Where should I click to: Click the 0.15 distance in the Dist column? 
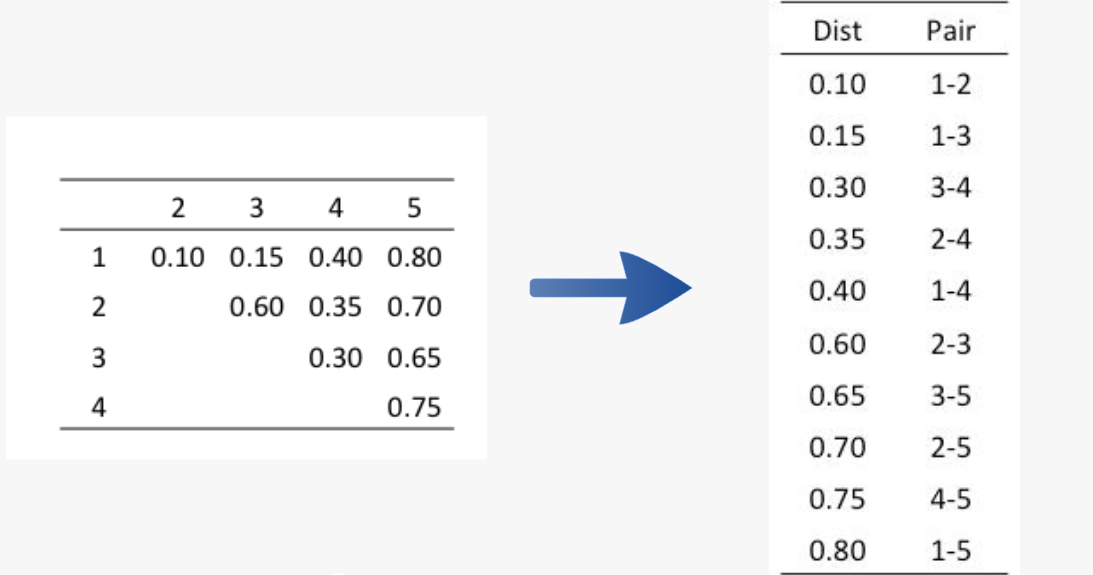(x=837, y=136)
